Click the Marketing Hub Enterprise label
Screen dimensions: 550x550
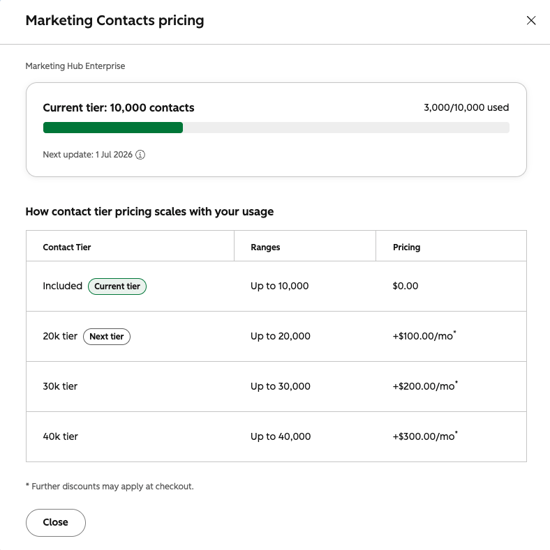point(75,66)
